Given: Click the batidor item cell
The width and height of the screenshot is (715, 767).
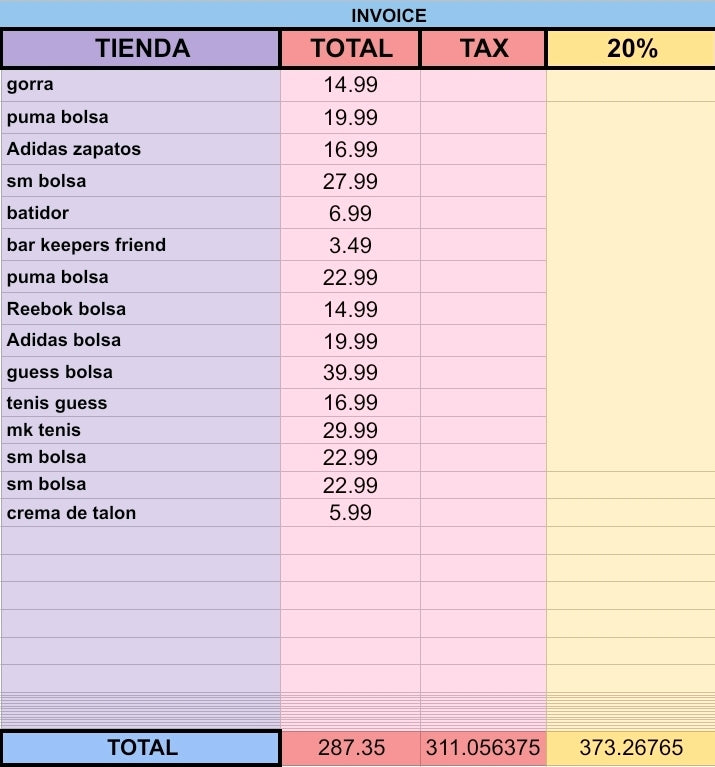Looking at the screenshot, I should 141,213.
